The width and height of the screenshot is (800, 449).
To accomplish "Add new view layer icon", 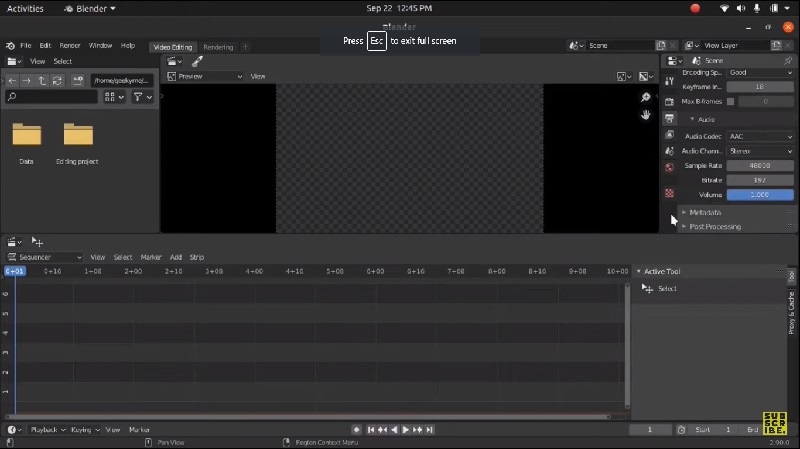I will click(776, 45).
